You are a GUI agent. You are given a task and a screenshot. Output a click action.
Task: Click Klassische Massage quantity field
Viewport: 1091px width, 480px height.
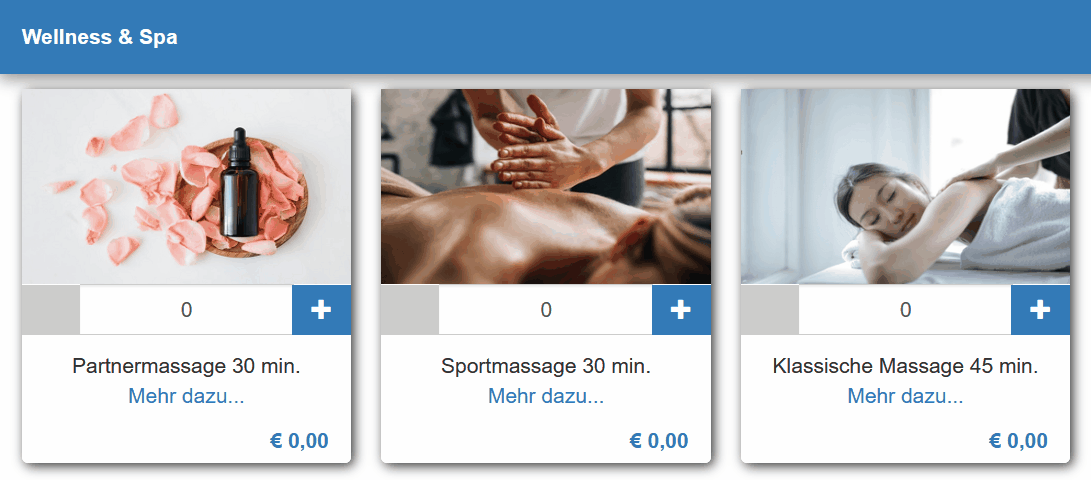[x=905, y=310]
